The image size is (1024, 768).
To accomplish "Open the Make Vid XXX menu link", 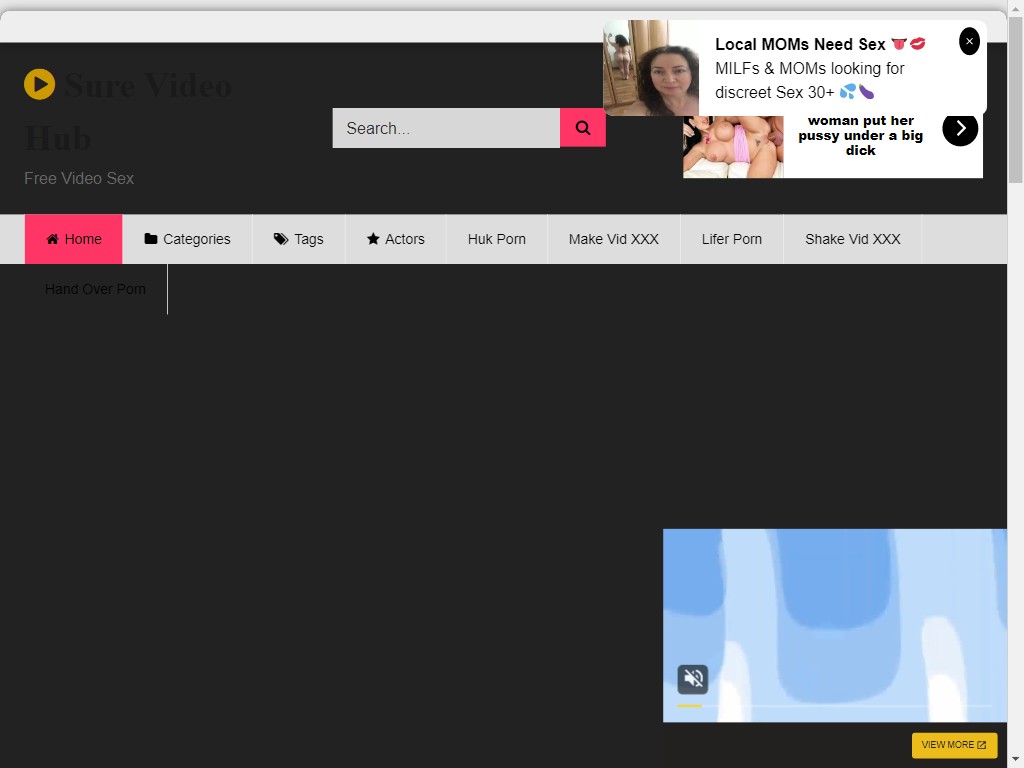I will click(x=614, y=239).
